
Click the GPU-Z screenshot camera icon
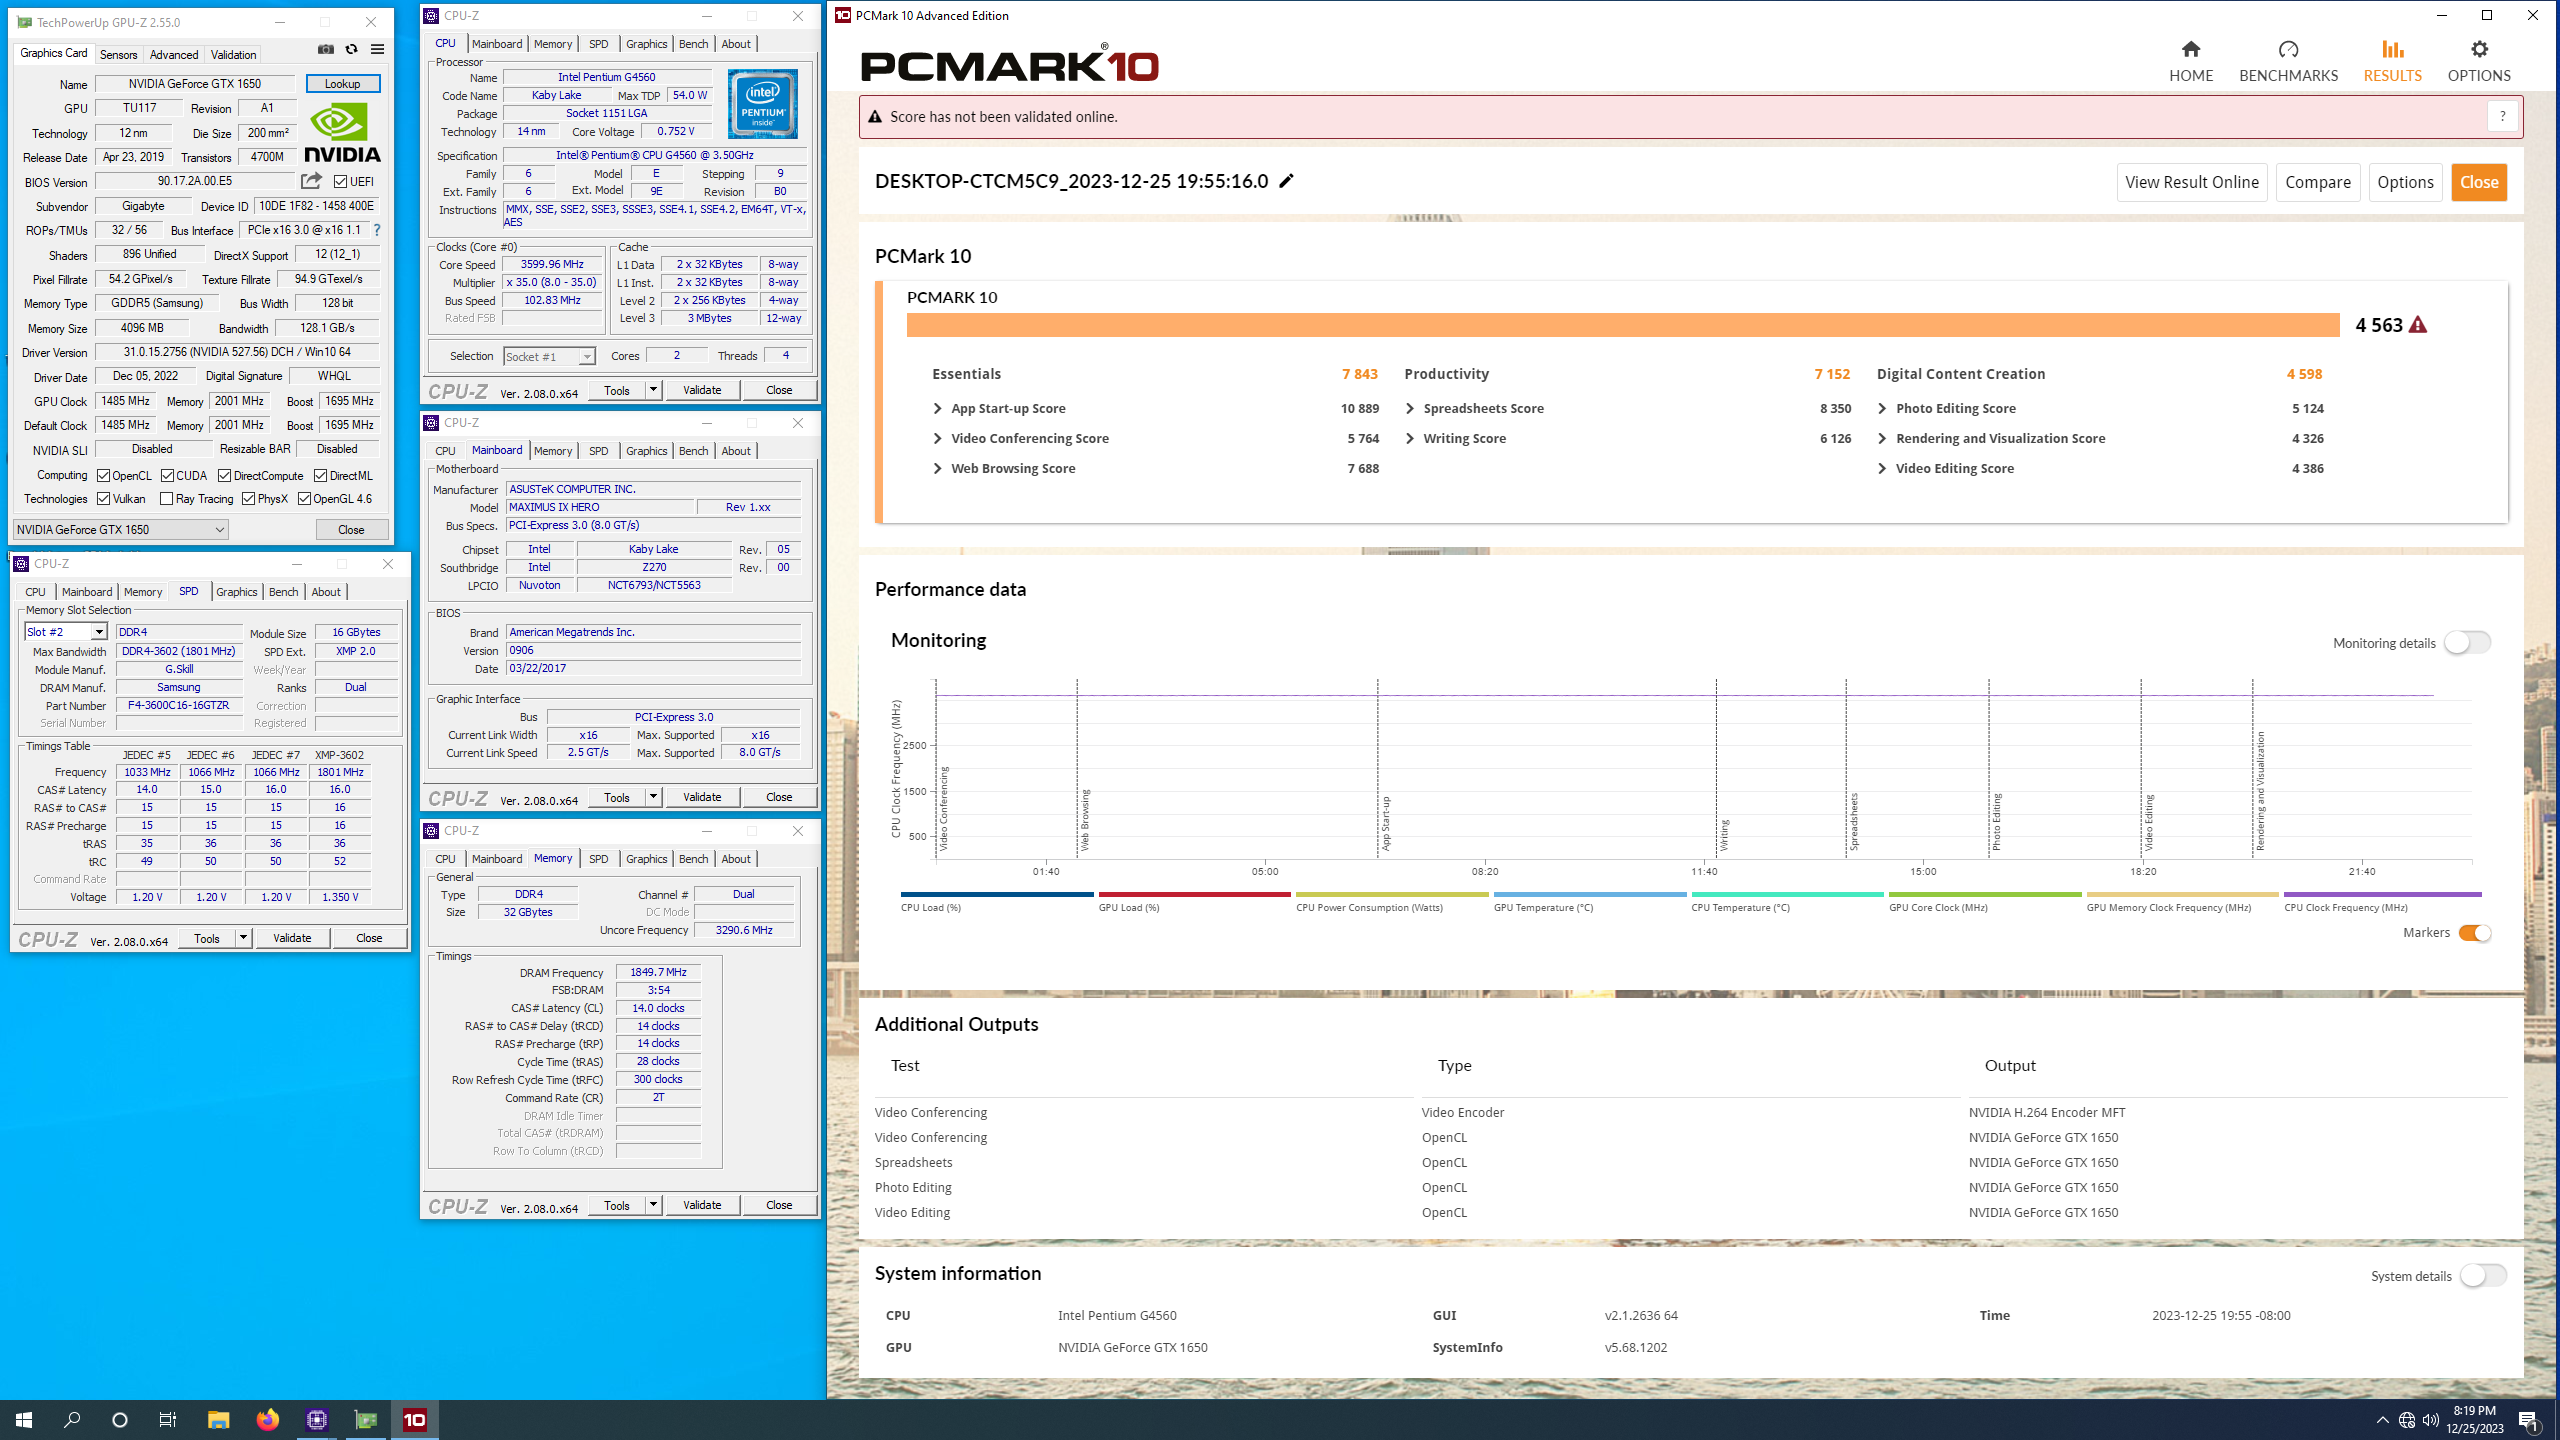(x=326, y=49)
